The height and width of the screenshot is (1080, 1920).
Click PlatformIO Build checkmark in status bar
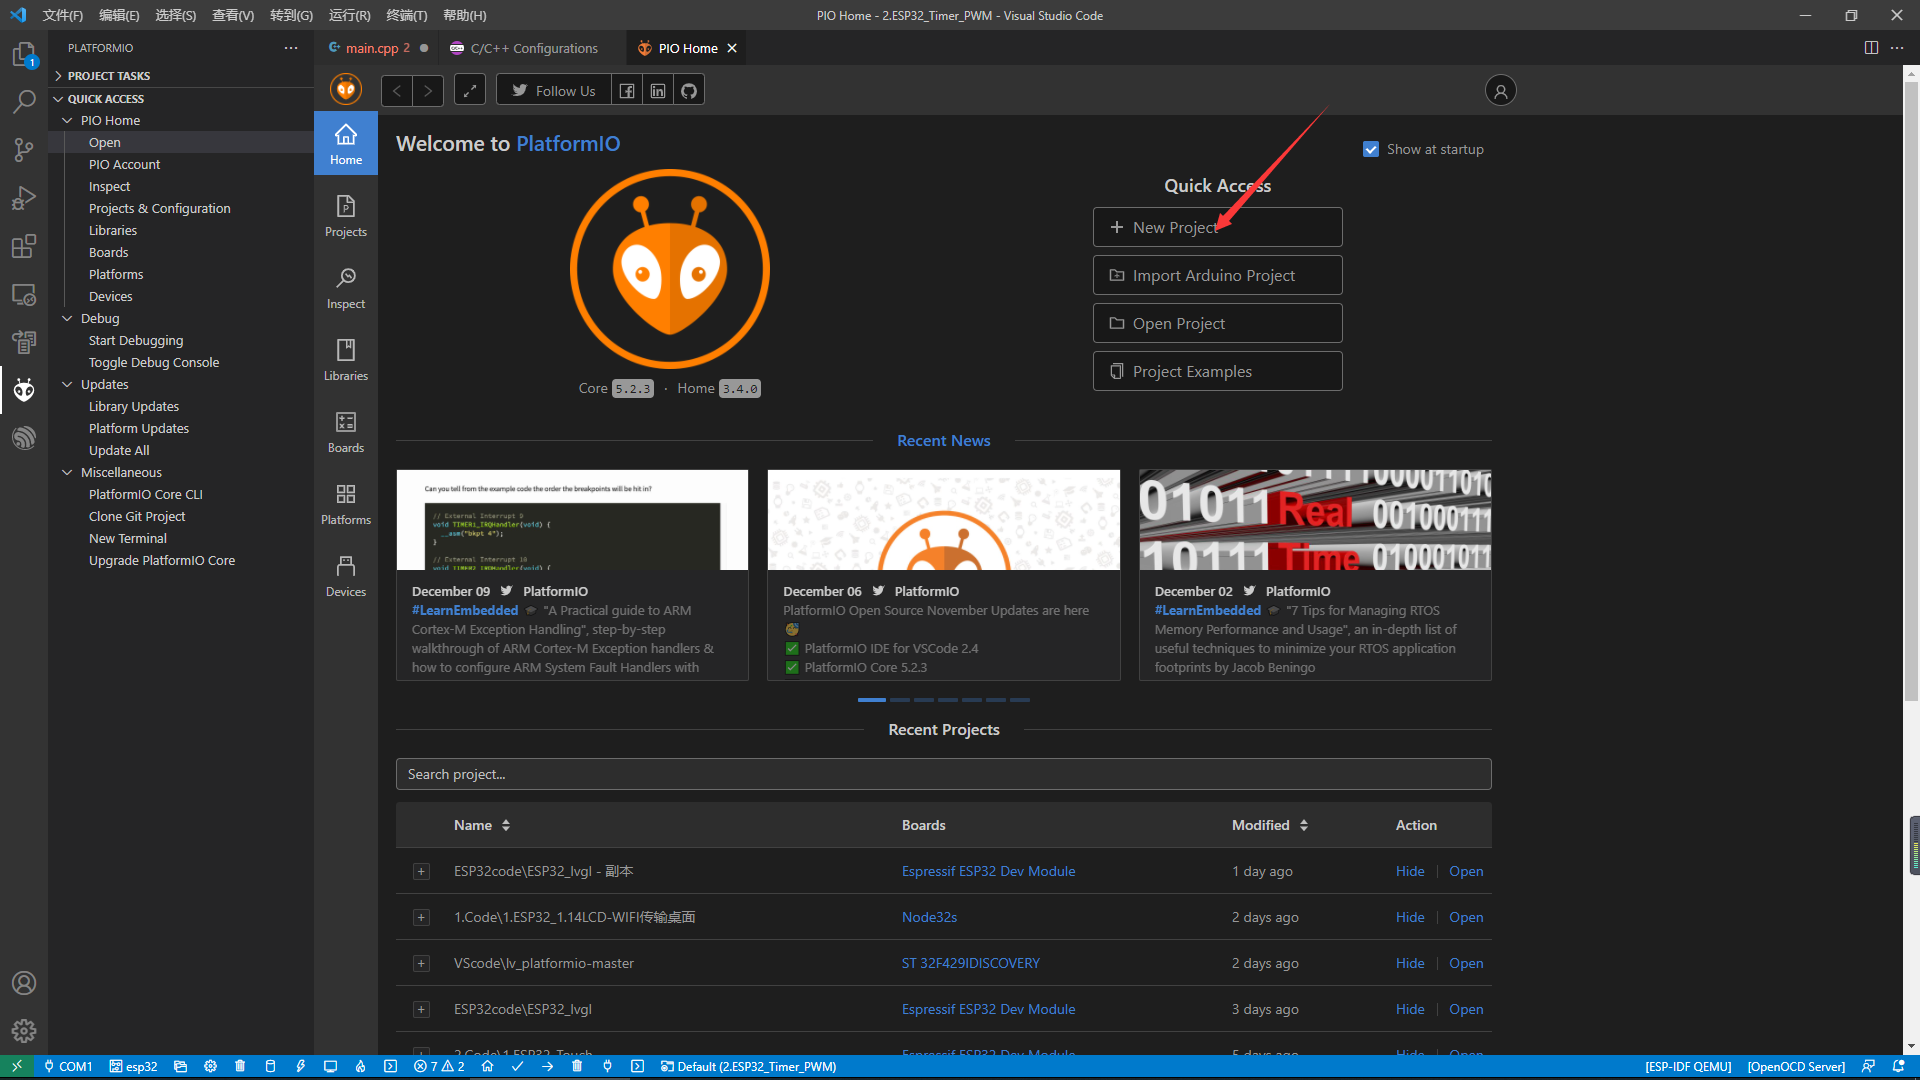[517, 1066]
